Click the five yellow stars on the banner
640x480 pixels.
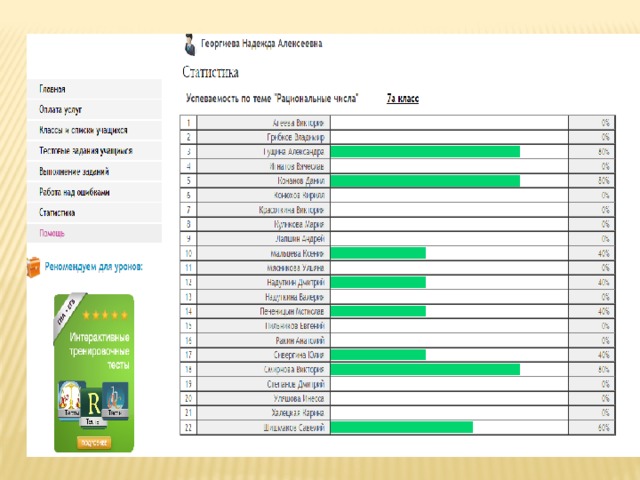coord(105,315)
